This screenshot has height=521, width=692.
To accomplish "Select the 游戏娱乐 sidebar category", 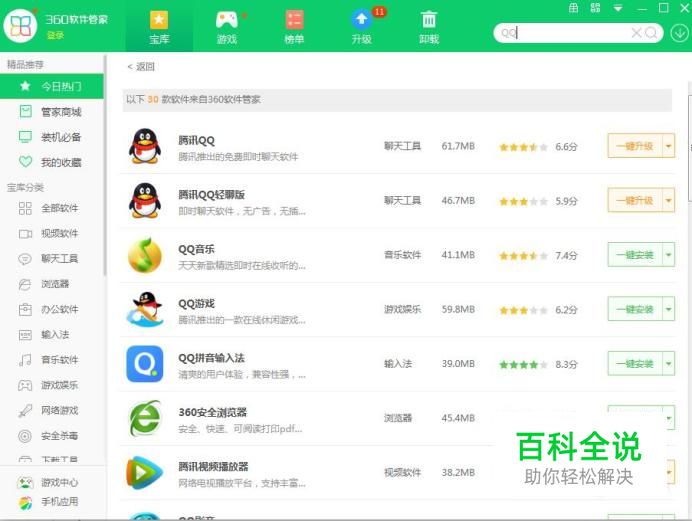I will click(52, 385).
